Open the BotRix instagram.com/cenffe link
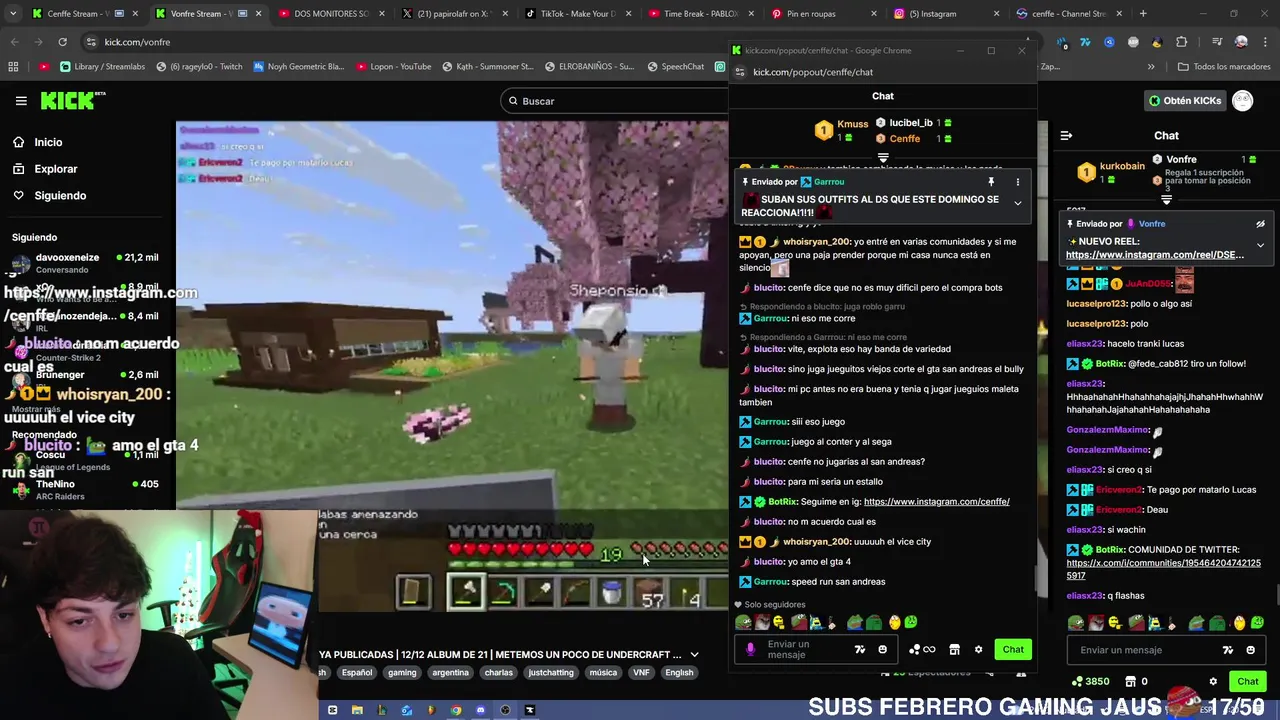 click(x=936, y=502)
